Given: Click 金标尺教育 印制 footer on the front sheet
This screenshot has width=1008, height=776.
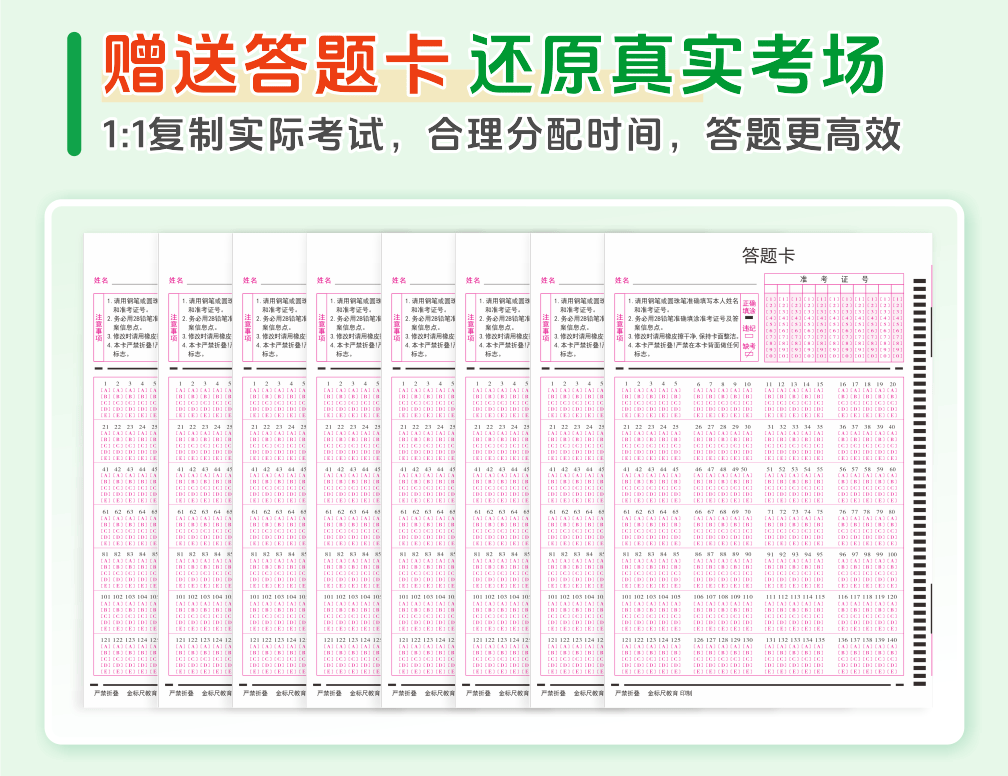Looking at the screenshot, I should coord(670,692).
